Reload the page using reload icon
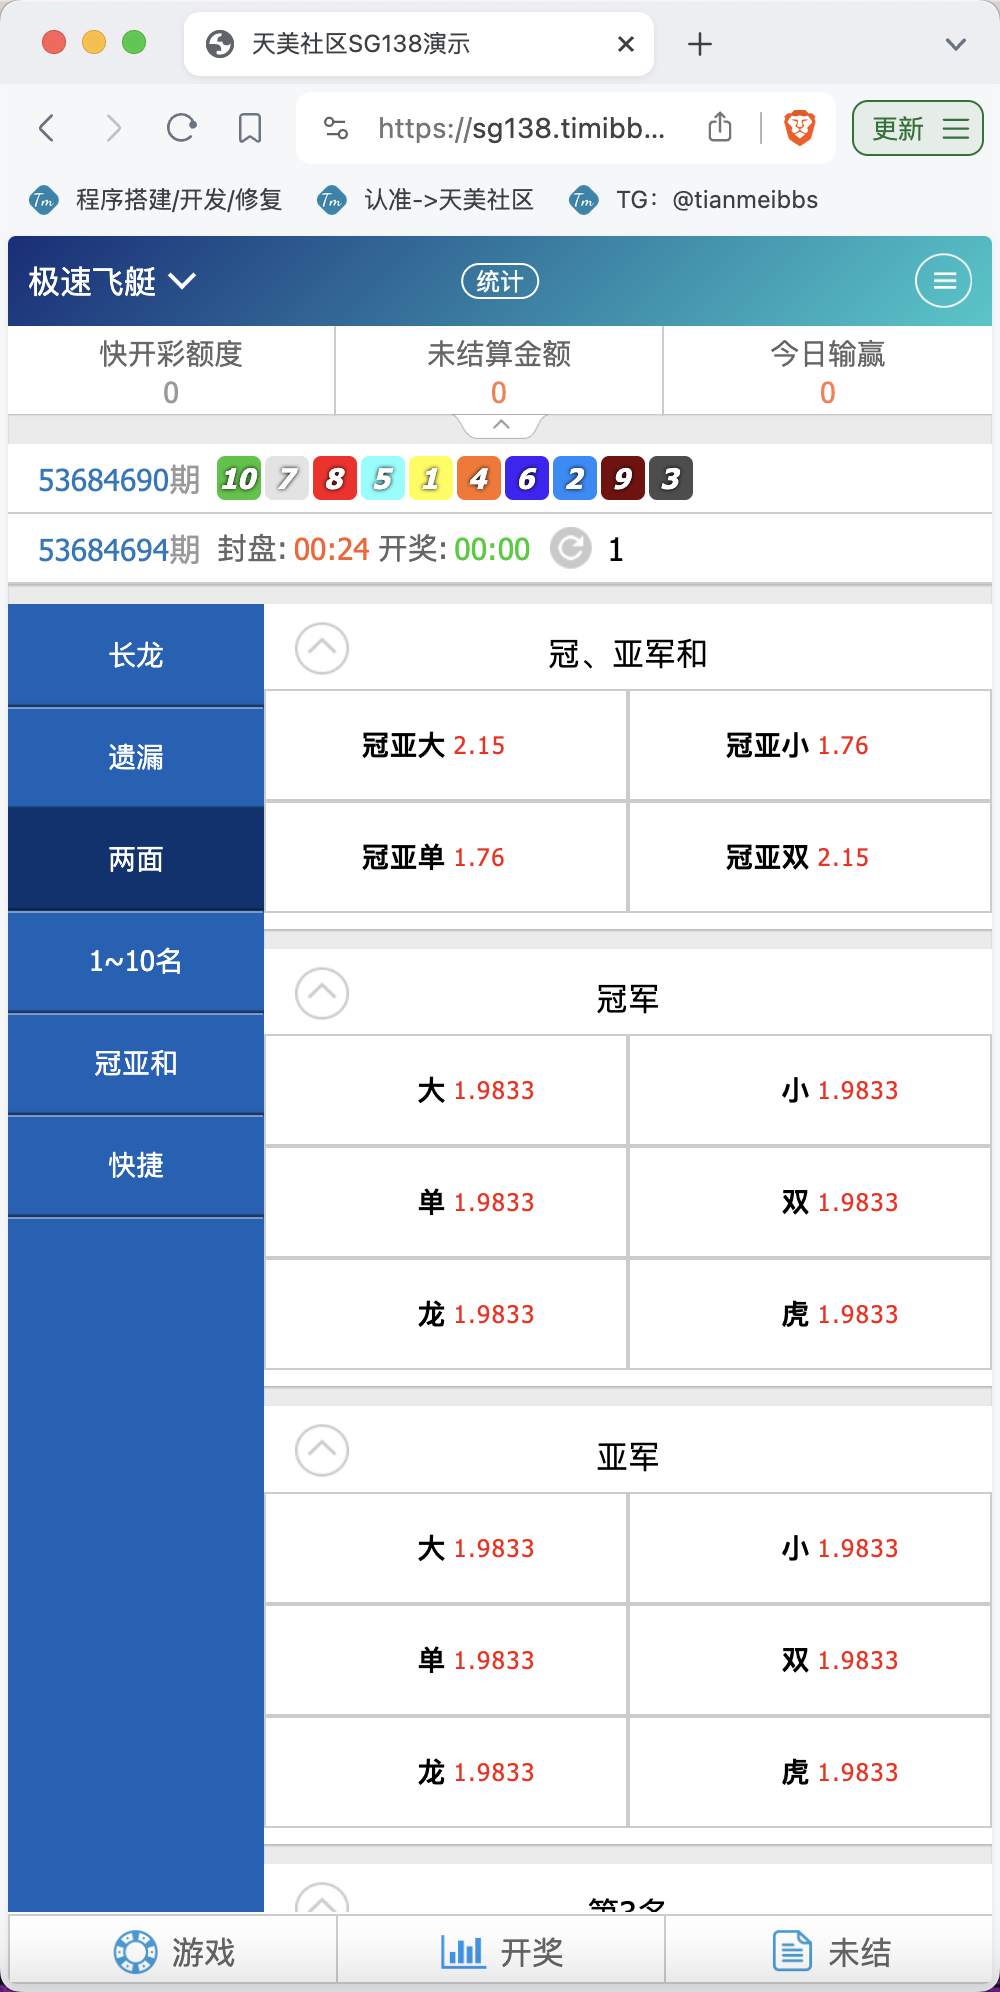The image size is (1000, 1992). pyautogui.click(x=181, y=128)
